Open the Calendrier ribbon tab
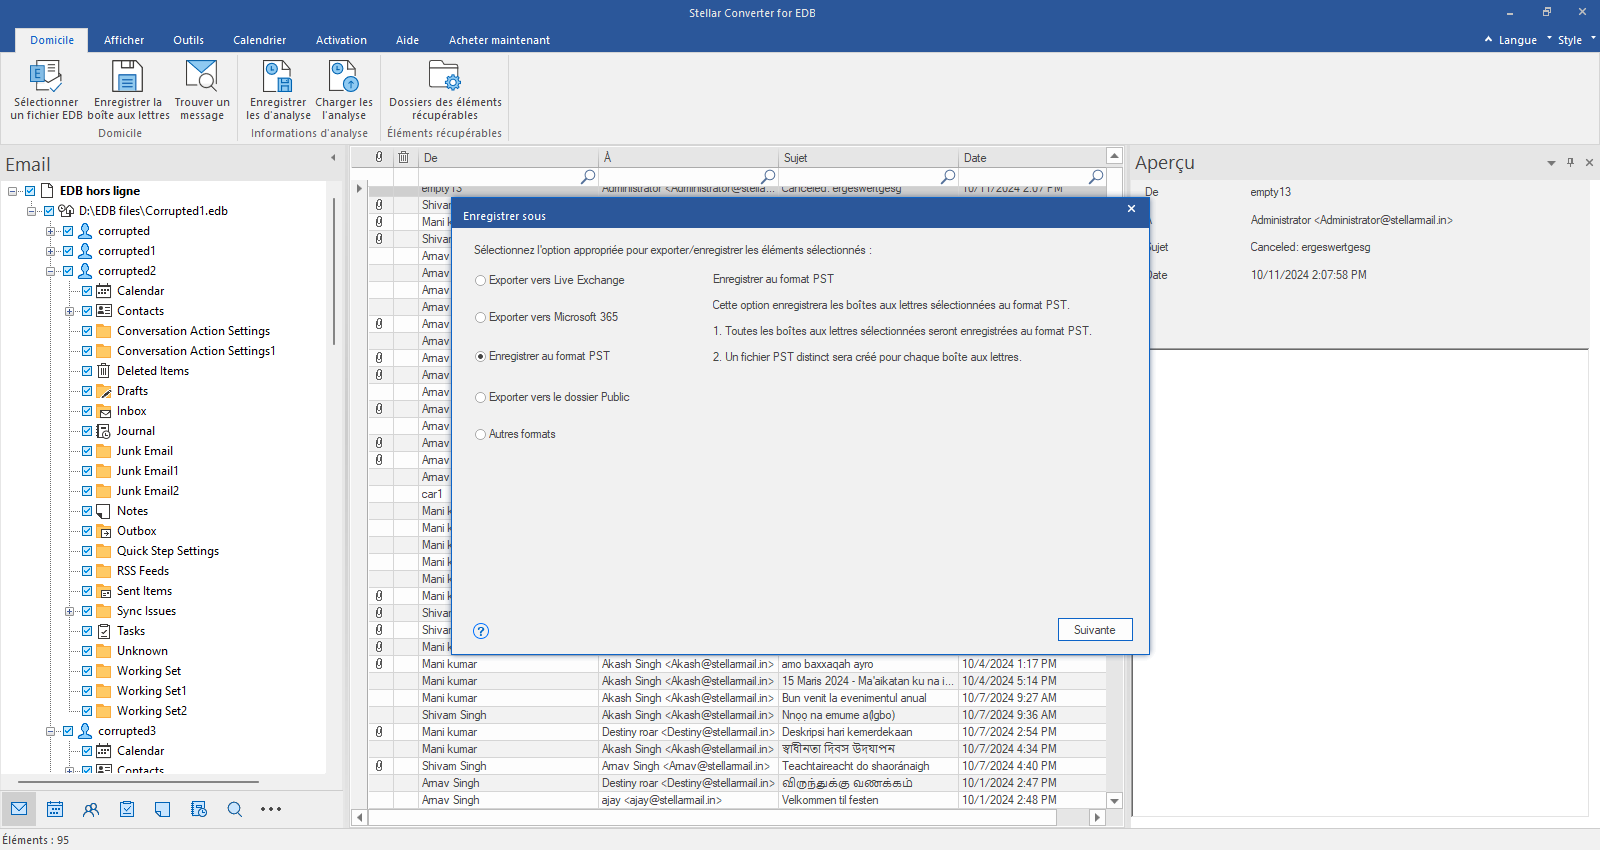Image resolution: width=1600 pixels, height=850 pixels. (x=260, y=40)
